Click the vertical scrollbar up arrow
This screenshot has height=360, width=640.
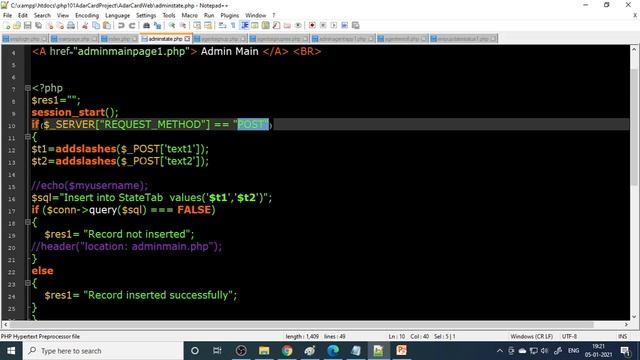point(634,49)
